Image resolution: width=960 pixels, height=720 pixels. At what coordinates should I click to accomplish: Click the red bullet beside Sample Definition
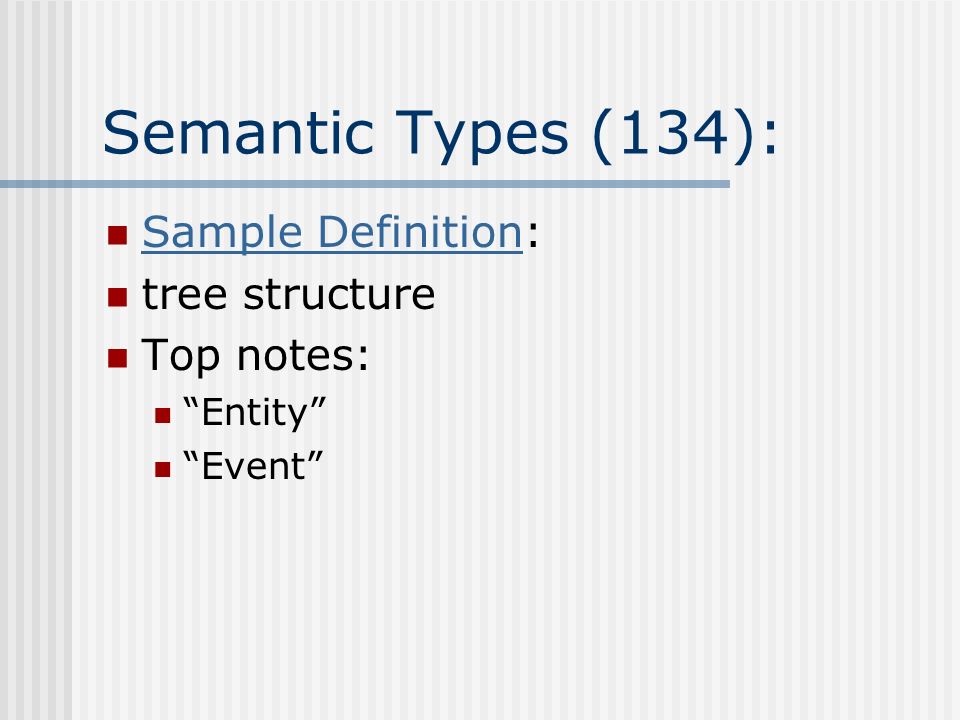point(118,235)
